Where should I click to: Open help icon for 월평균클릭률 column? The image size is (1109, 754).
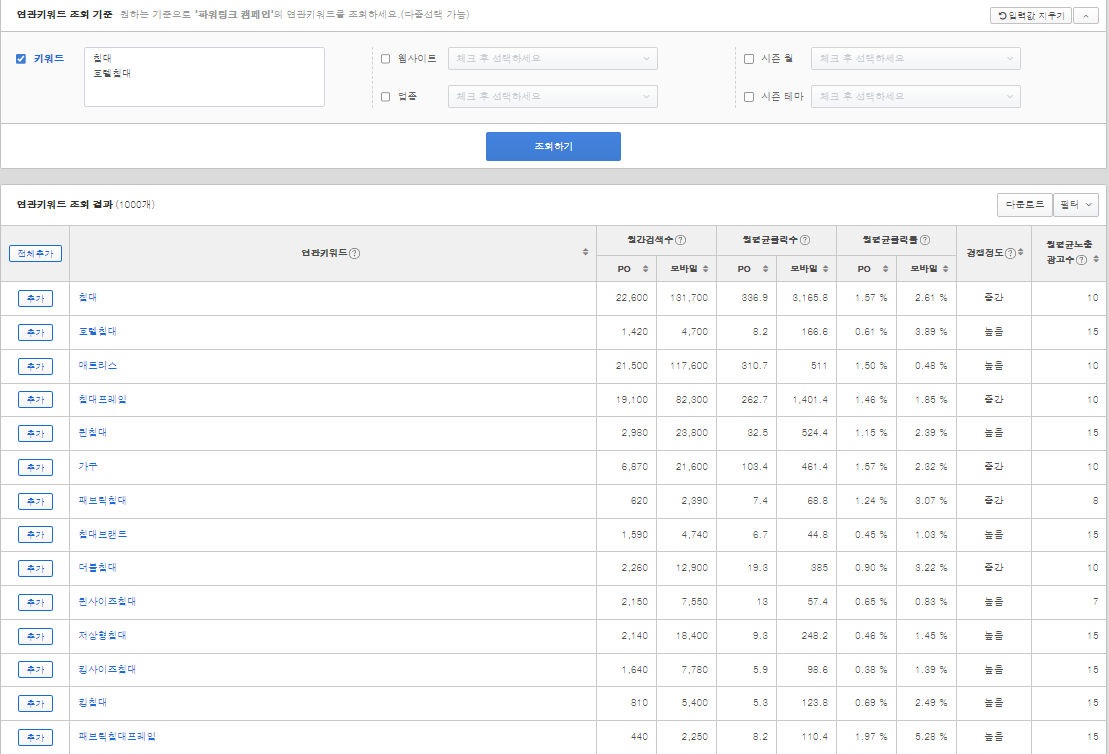click(x=925, y=240)
